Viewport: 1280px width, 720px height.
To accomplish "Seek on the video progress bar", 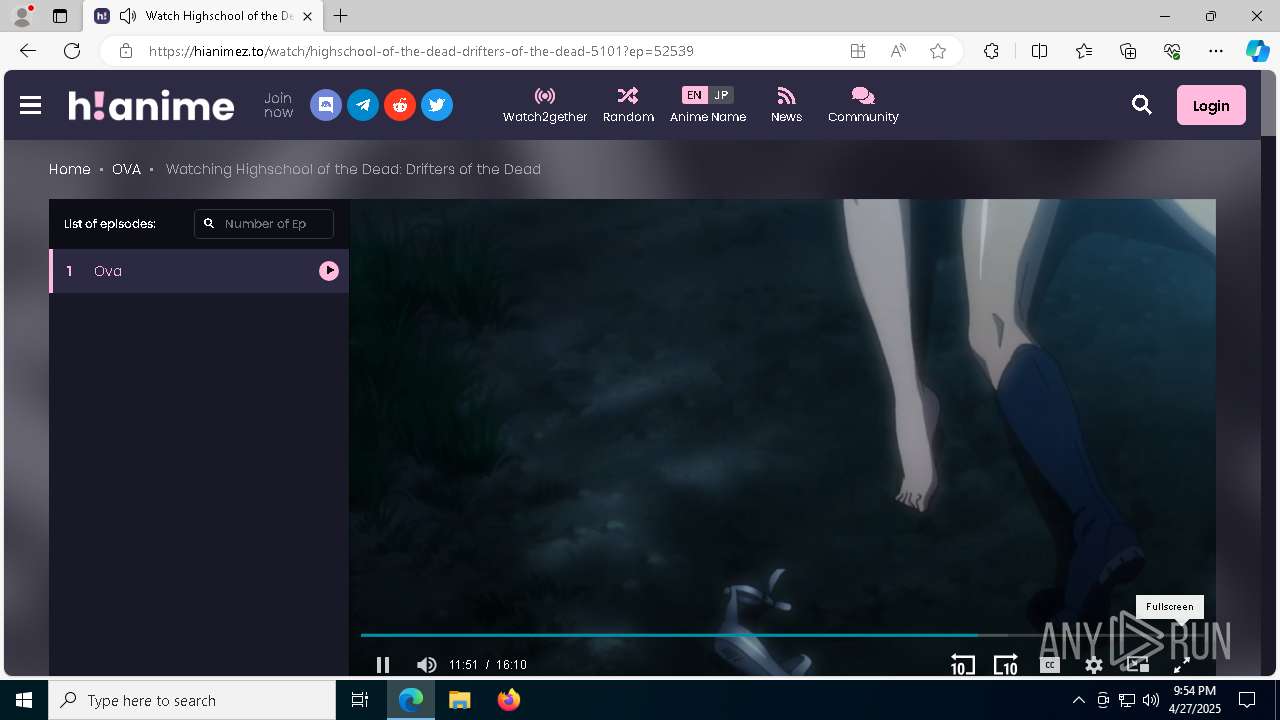I will (782, 635).
